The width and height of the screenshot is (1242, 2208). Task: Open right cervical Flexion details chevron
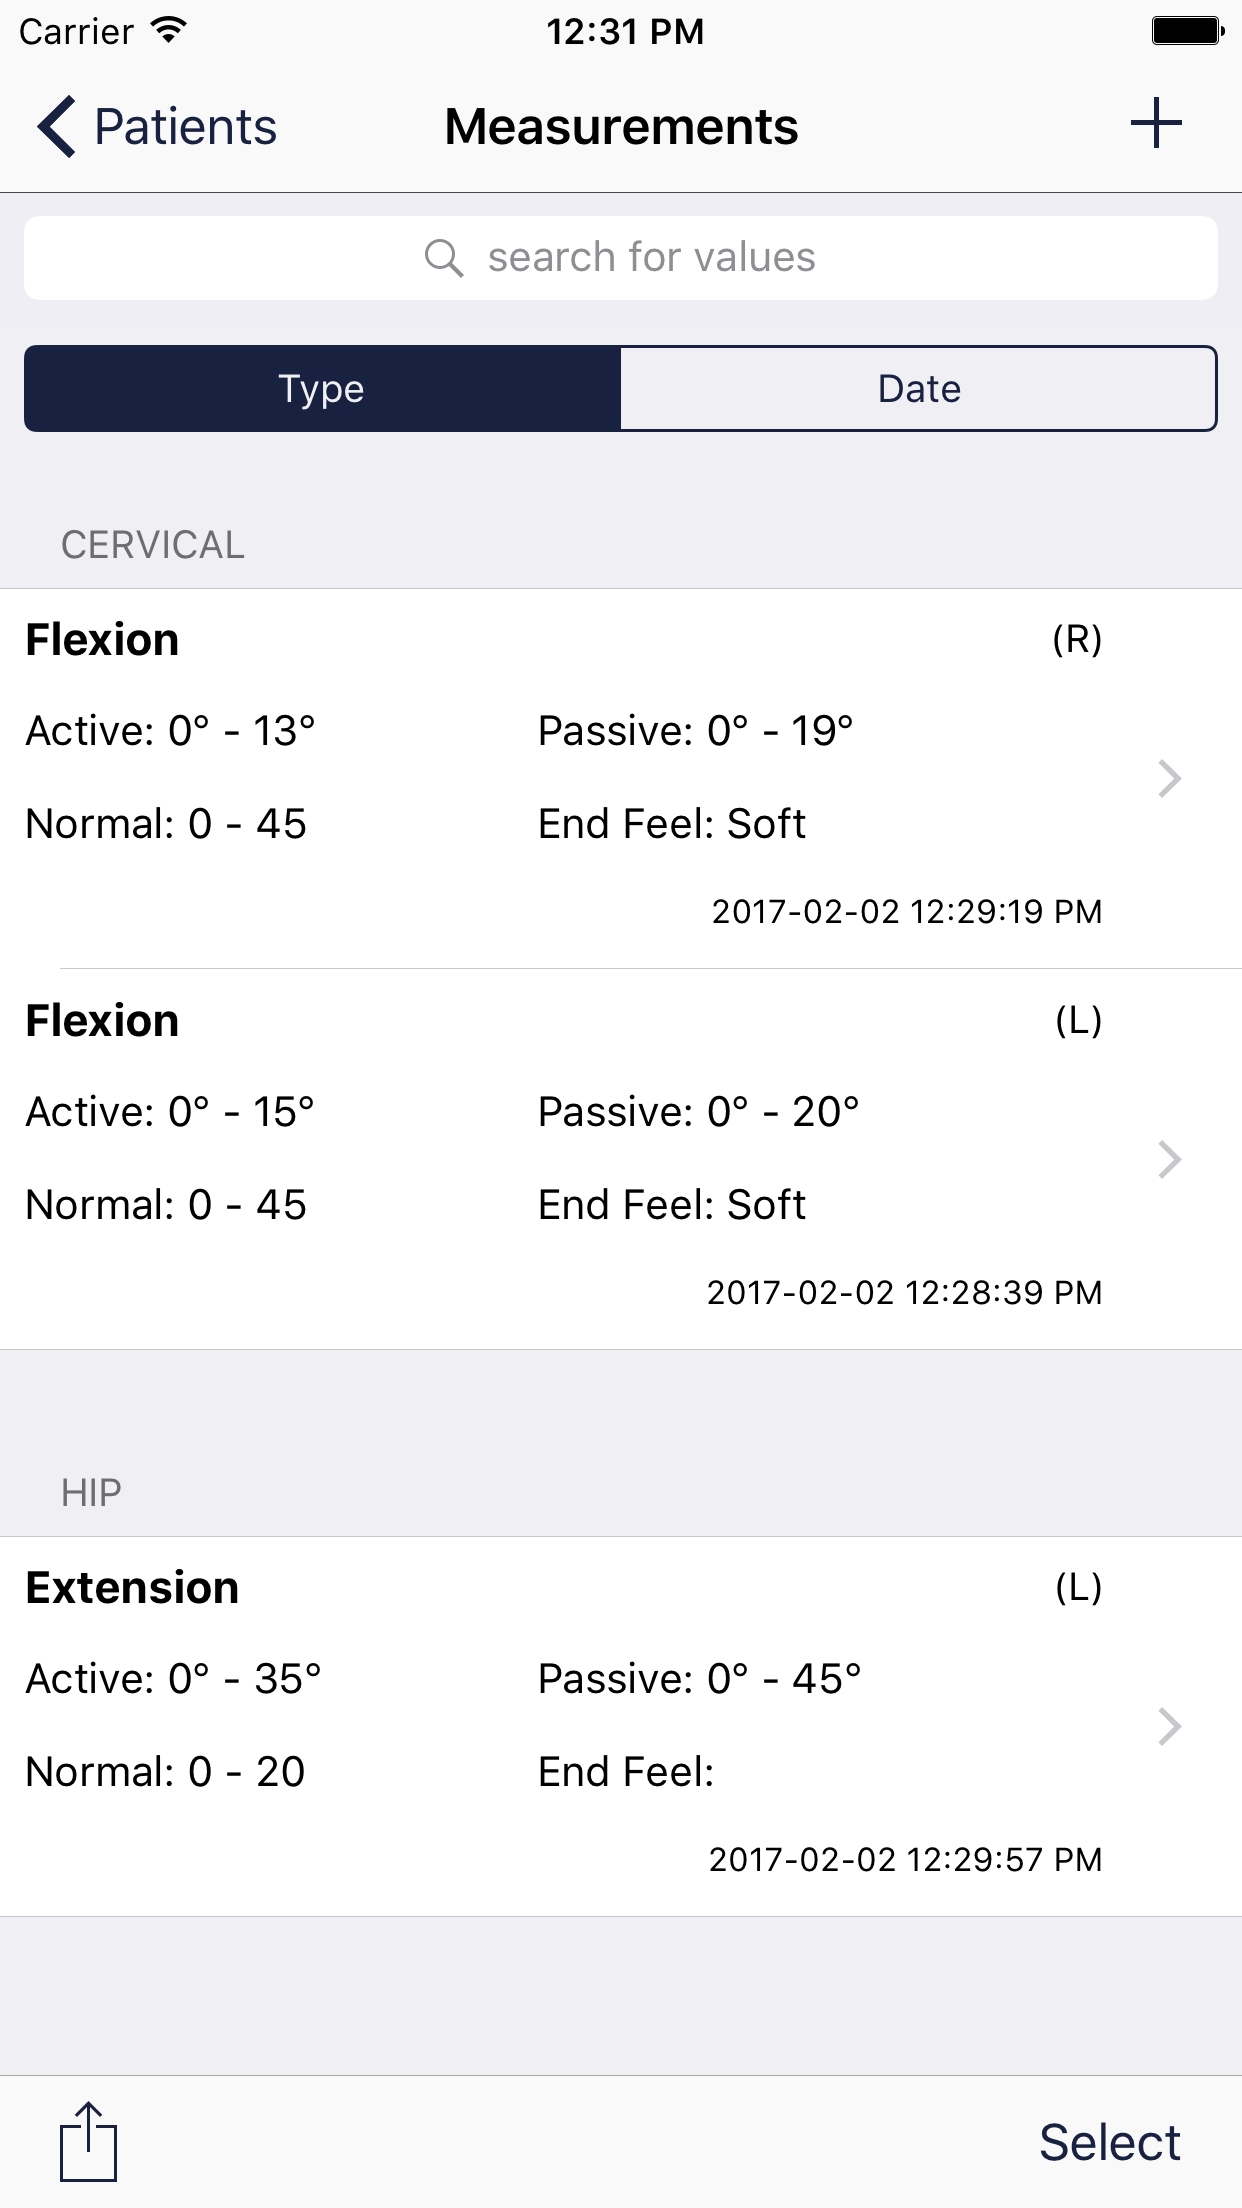1169,778
